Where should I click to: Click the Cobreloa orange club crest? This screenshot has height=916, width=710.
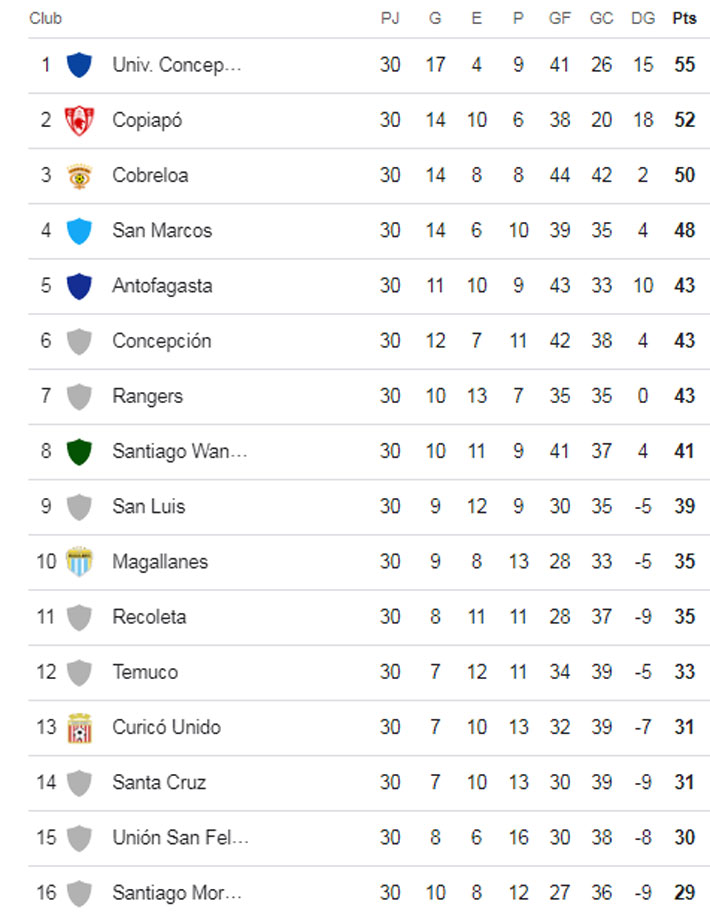point(78,176)
